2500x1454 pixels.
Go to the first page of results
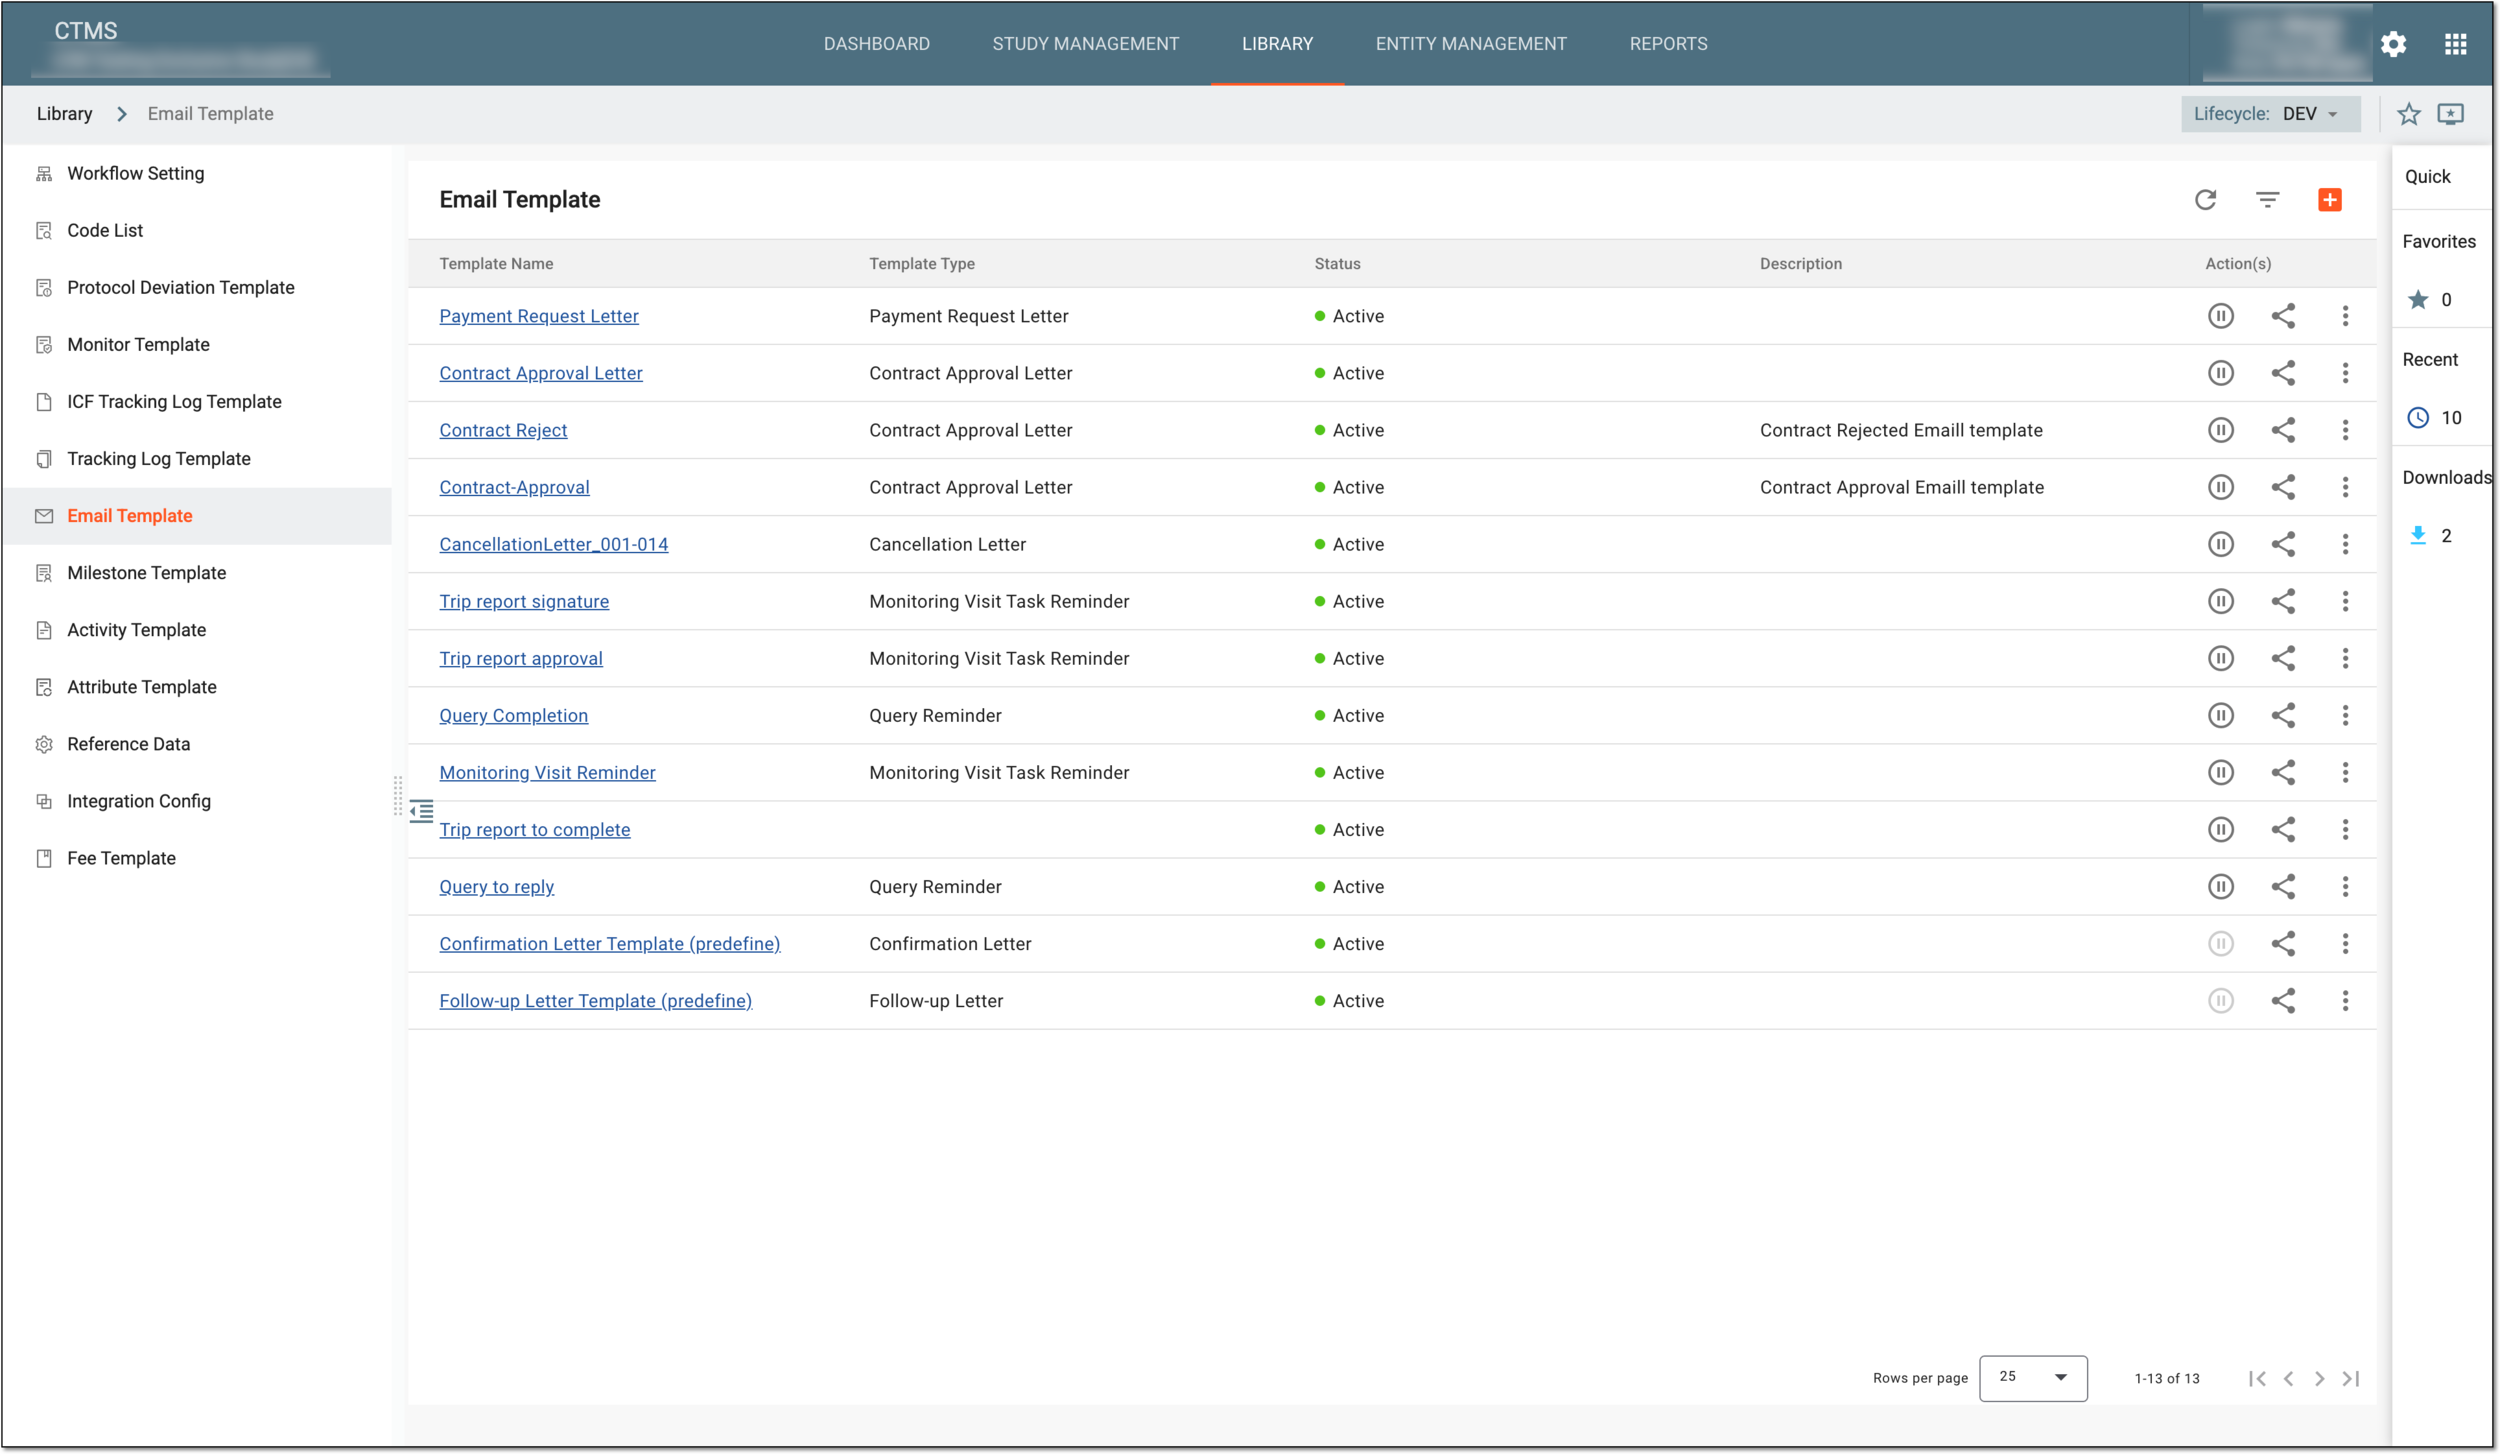2257,1378
